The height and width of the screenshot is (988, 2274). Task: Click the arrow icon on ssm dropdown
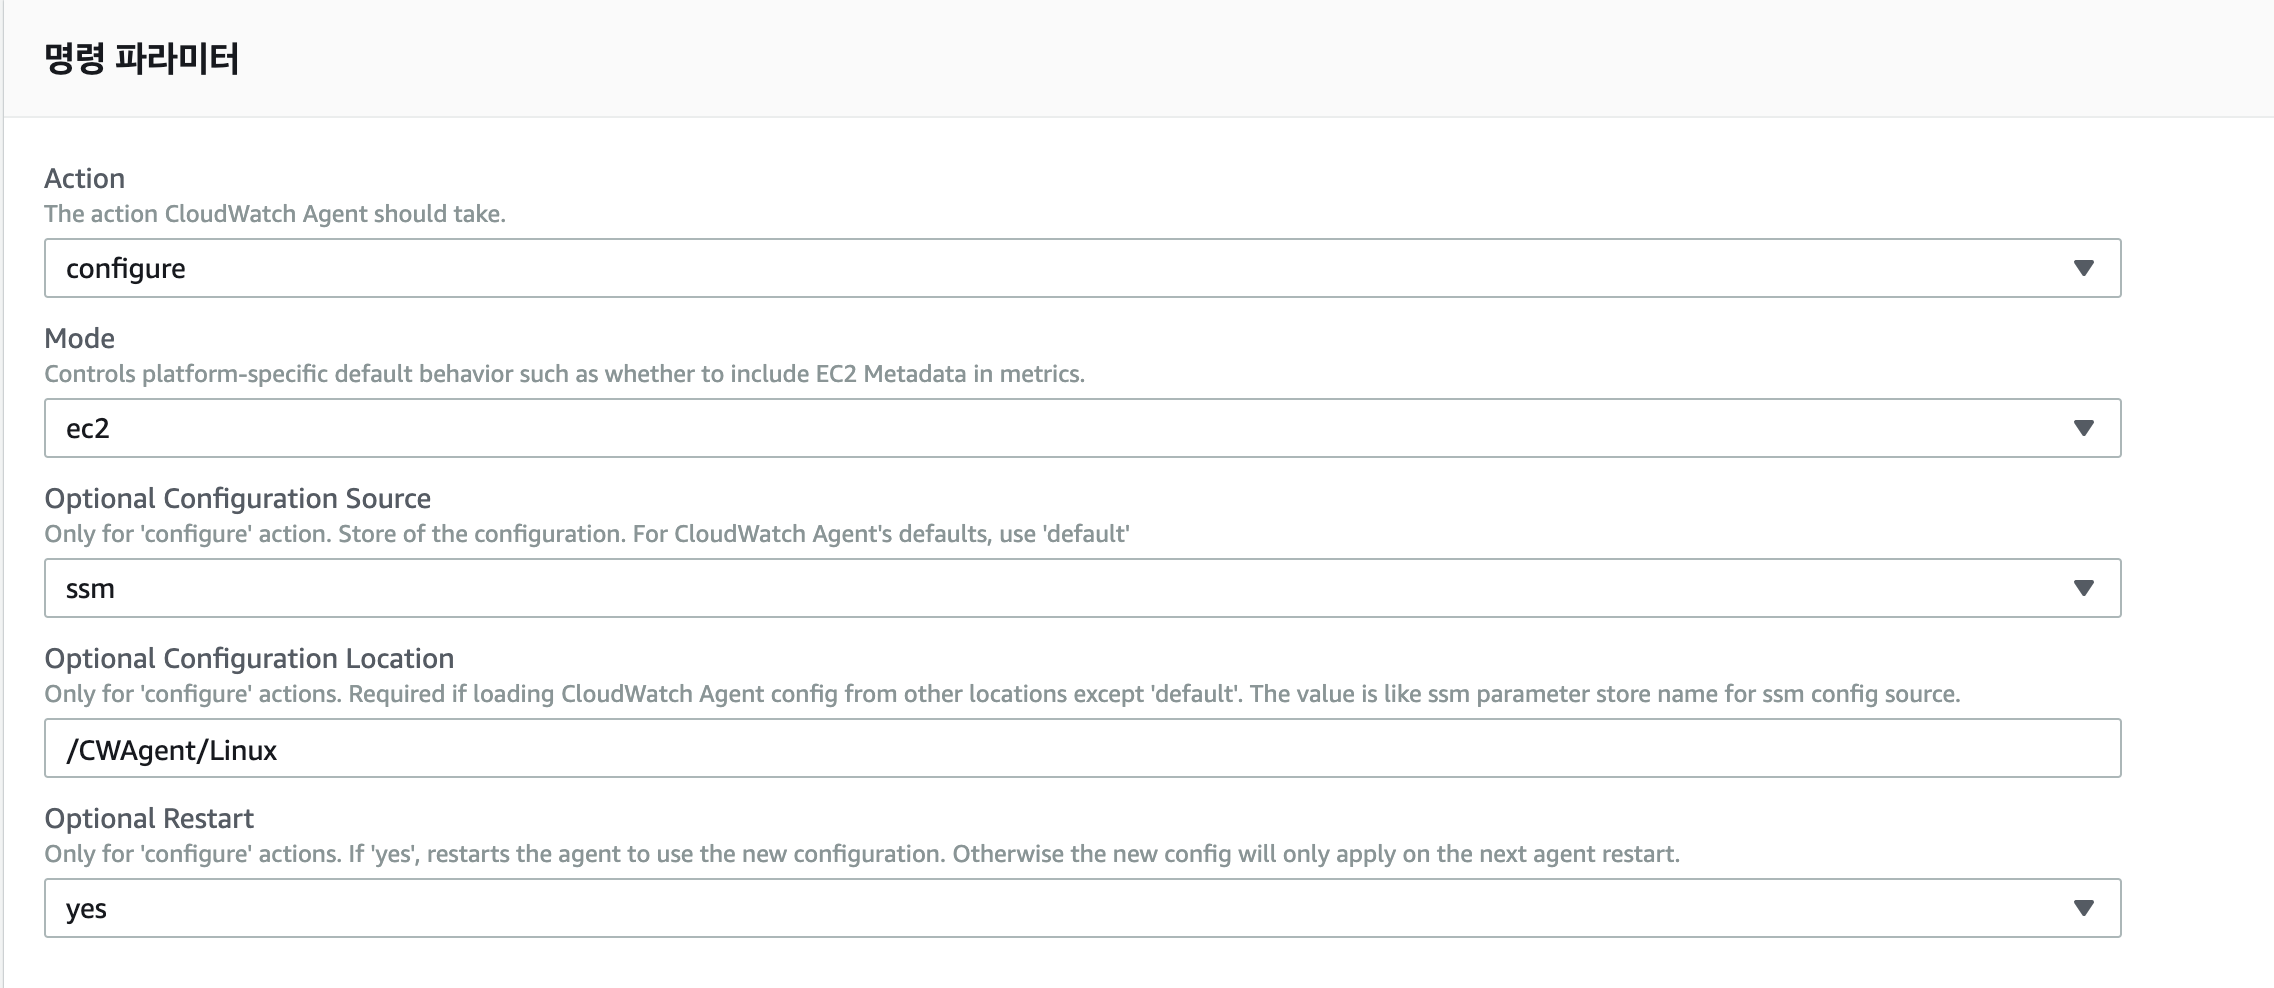(x=2083, y=588)
